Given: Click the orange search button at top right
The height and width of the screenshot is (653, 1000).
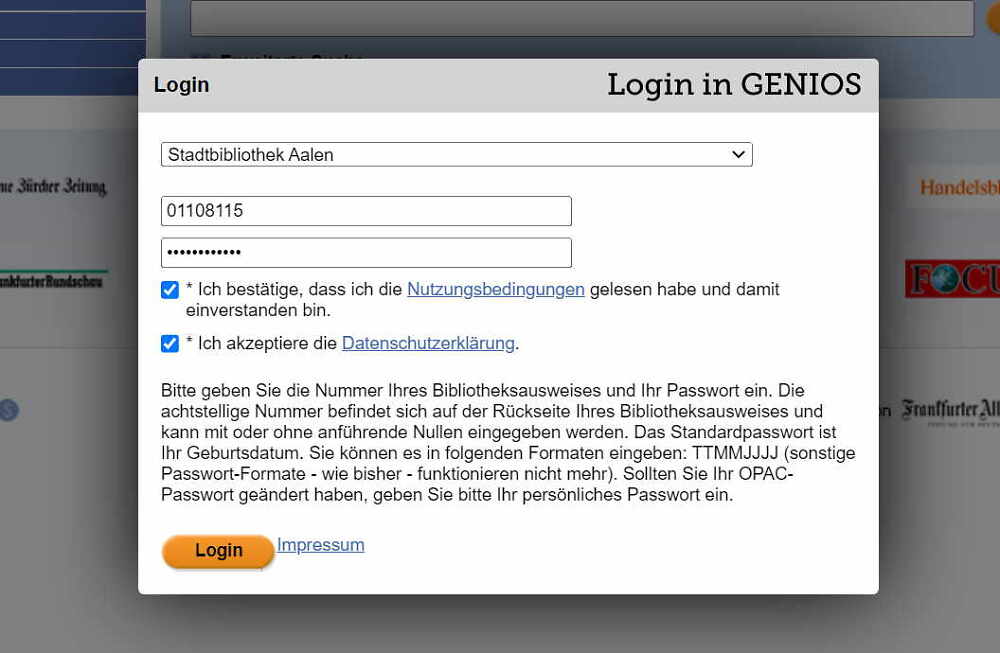Looking at the screenshot, I should point(993,18).
